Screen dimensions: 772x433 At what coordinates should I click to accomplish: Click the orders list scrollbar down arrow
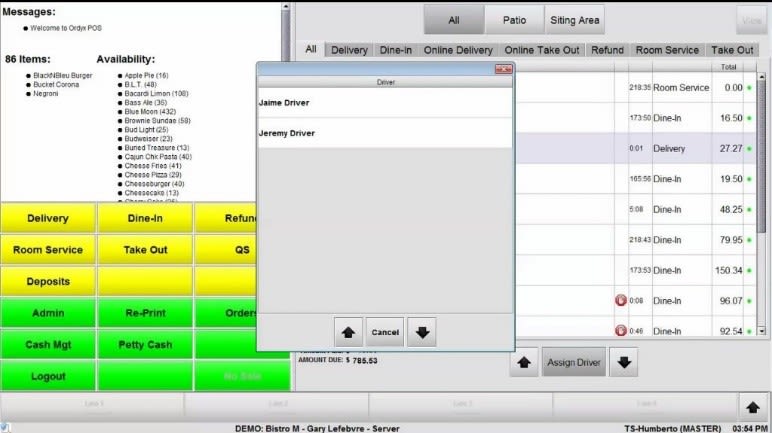[762, 331]
